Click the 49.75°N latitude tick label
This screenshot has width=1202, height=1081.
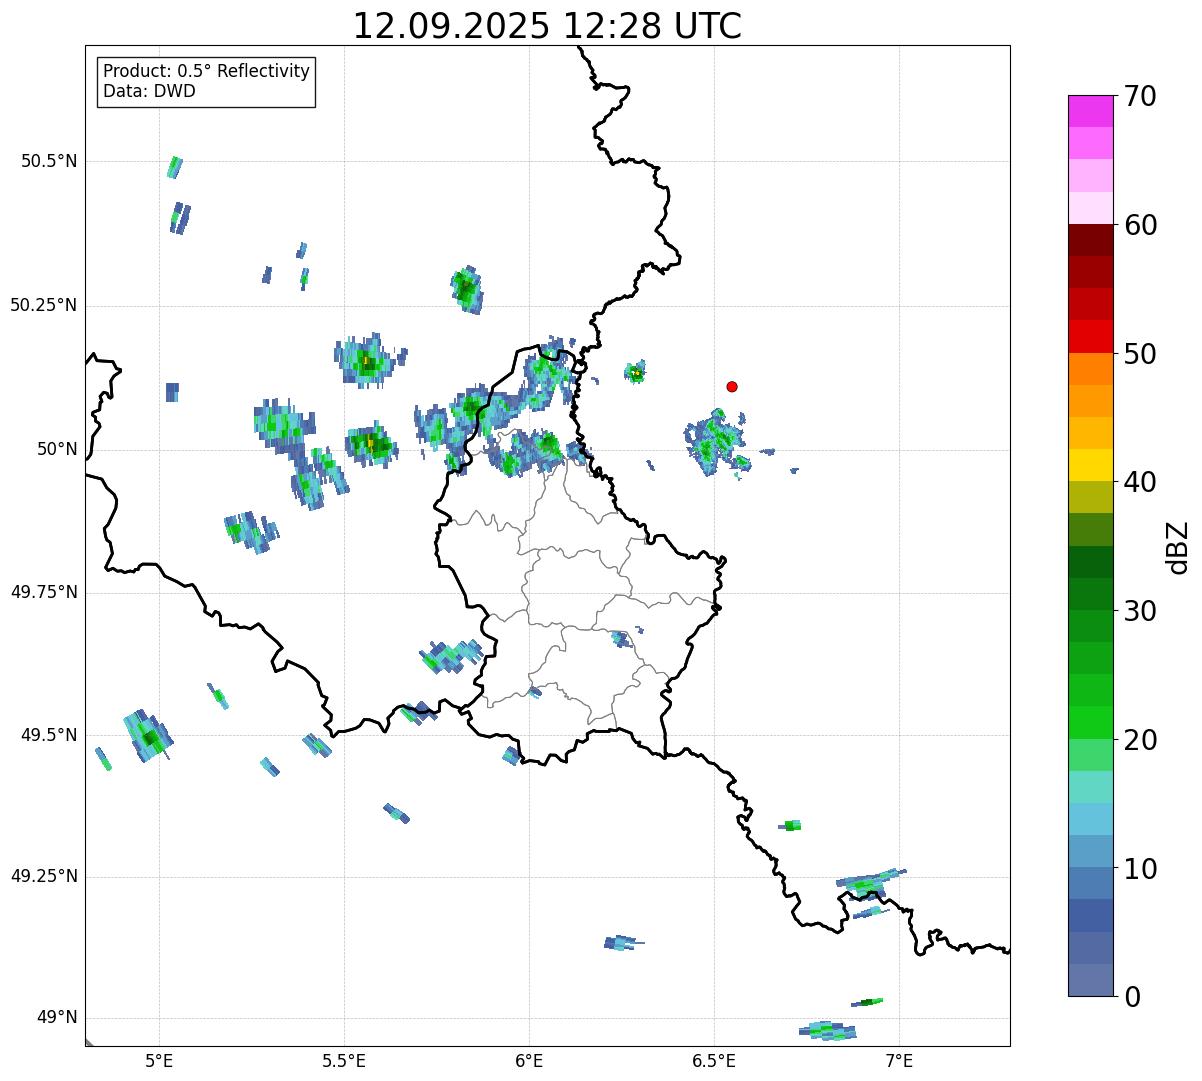(44, 592)
